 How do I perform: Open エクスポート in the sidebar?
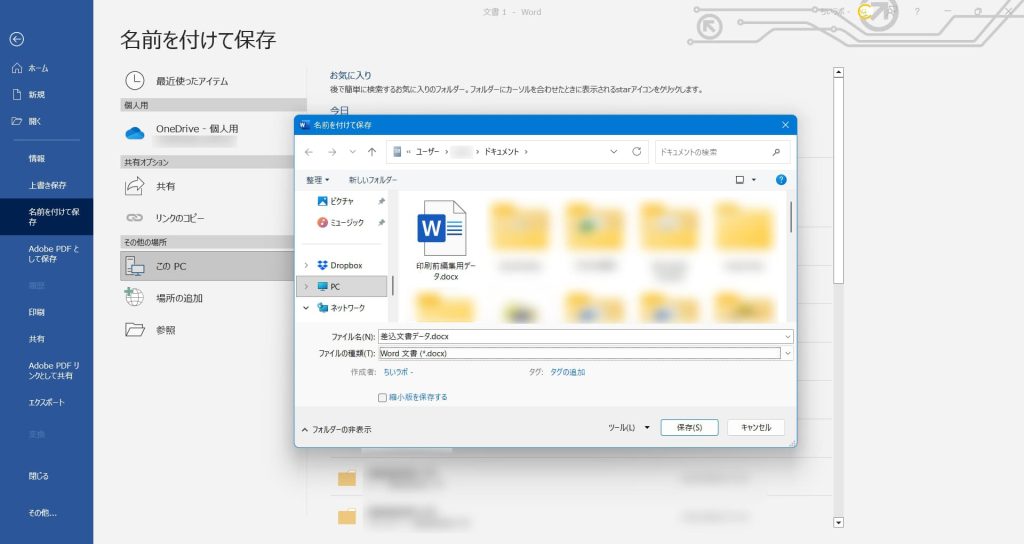click(46, 402)
